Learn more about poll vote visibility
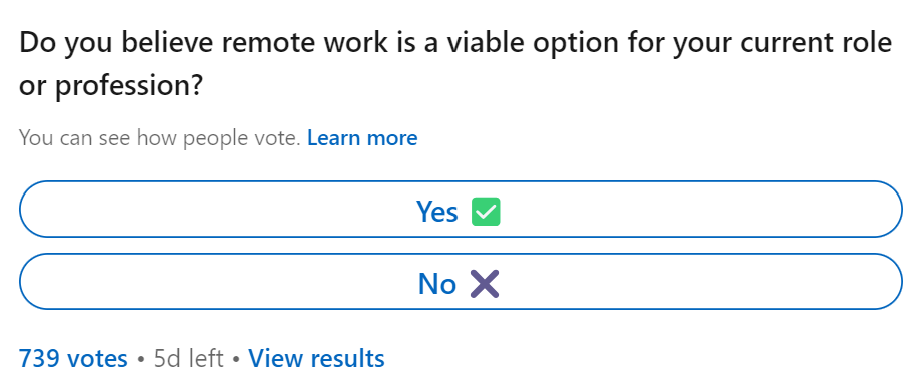 362,138
